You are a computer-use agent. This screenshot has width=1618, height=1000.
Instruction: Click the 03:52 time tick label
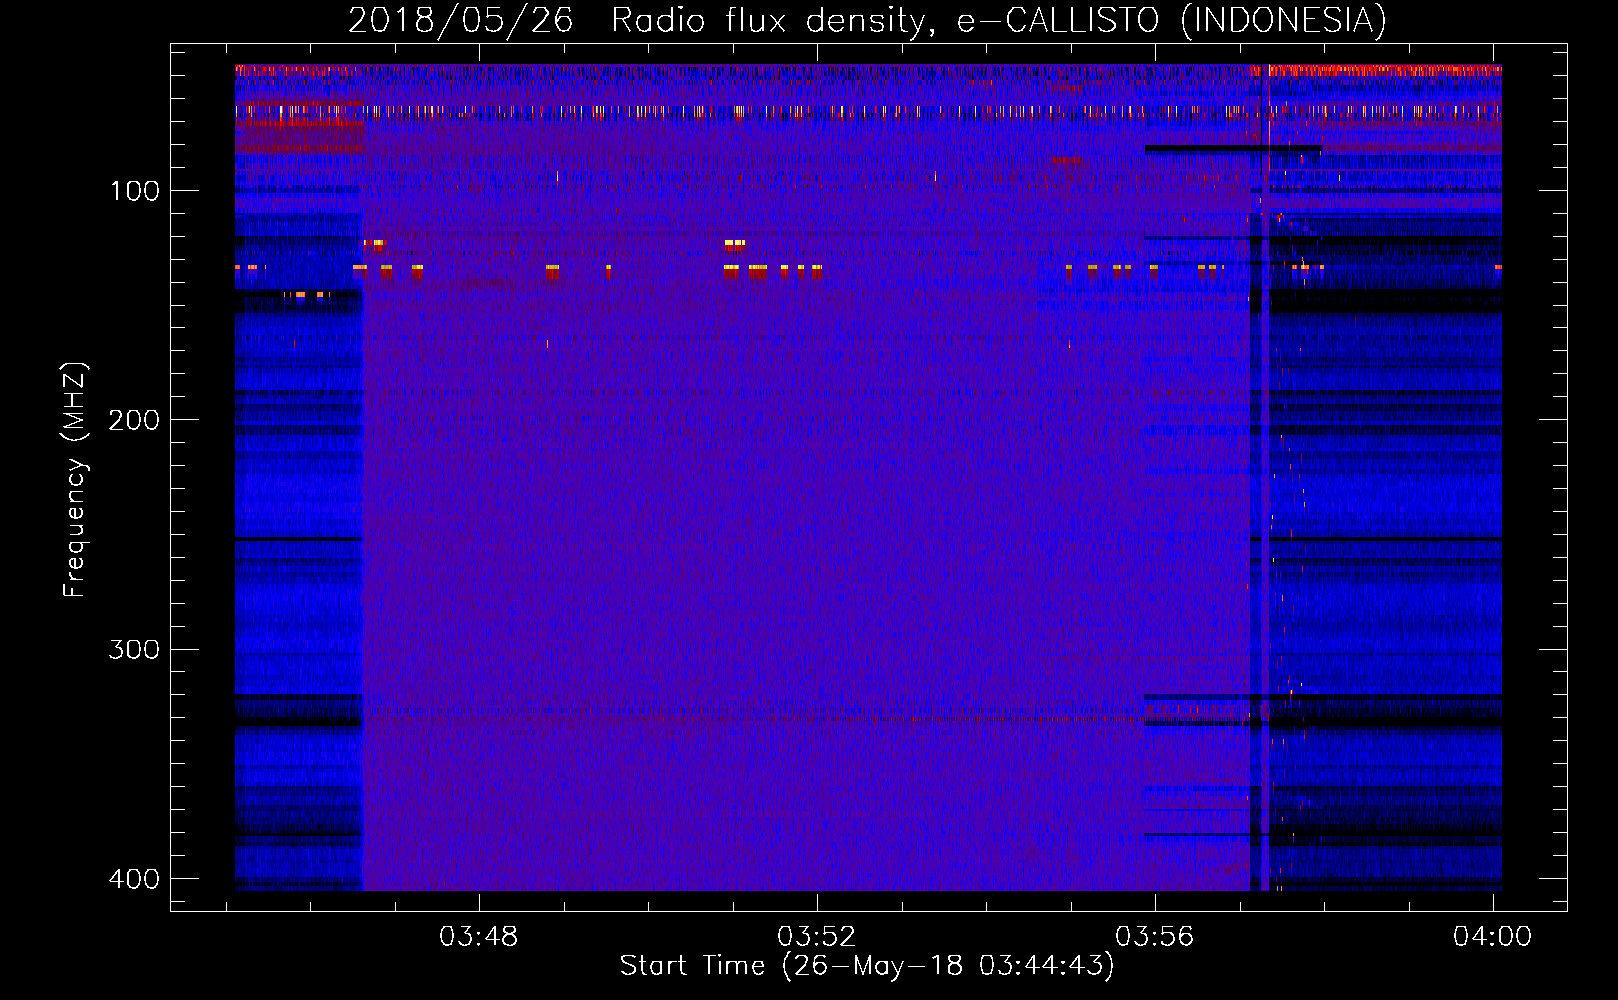[x=817, y=937]
